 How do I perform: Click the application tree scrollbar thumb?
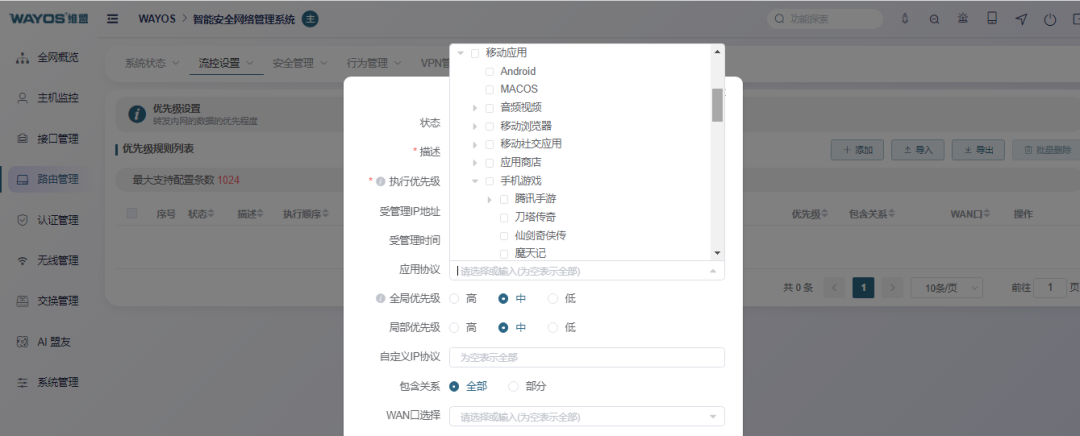[717, 105]
